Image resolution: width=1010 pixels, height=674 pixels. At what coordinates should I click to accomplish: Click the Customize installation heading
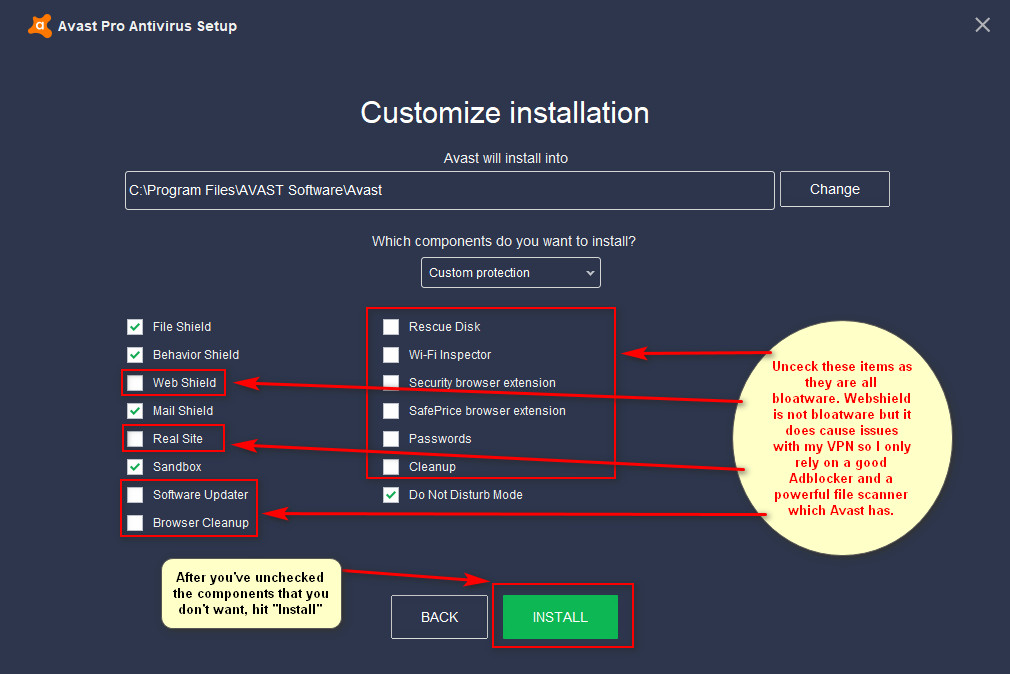[505, 113]
